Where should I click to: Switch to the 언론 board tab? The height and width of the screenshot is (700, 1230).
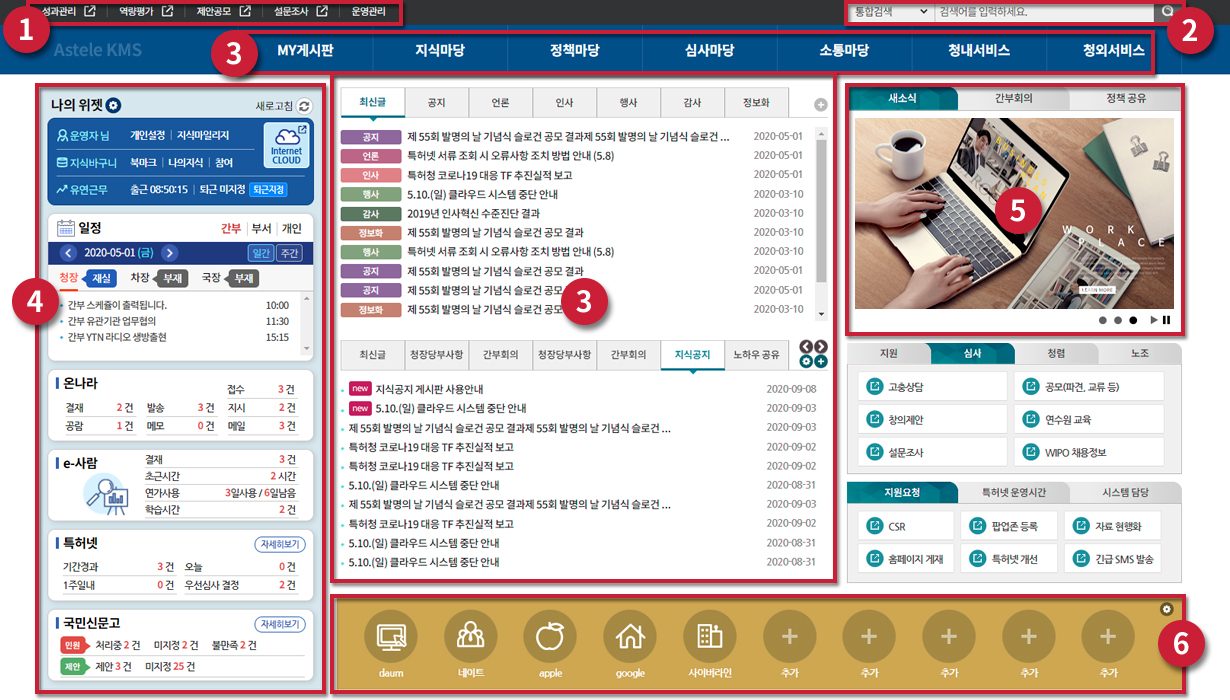click(500, 103)
